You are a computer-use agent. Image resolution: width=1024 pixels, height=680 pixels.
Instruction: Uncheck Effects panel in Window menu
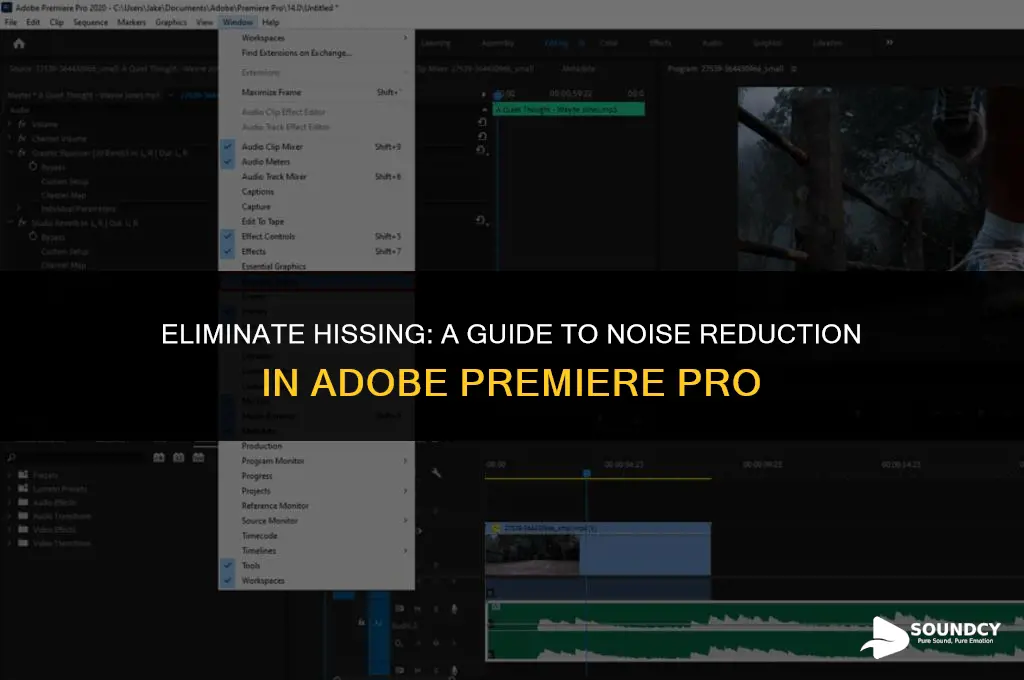tap(228, 251)
